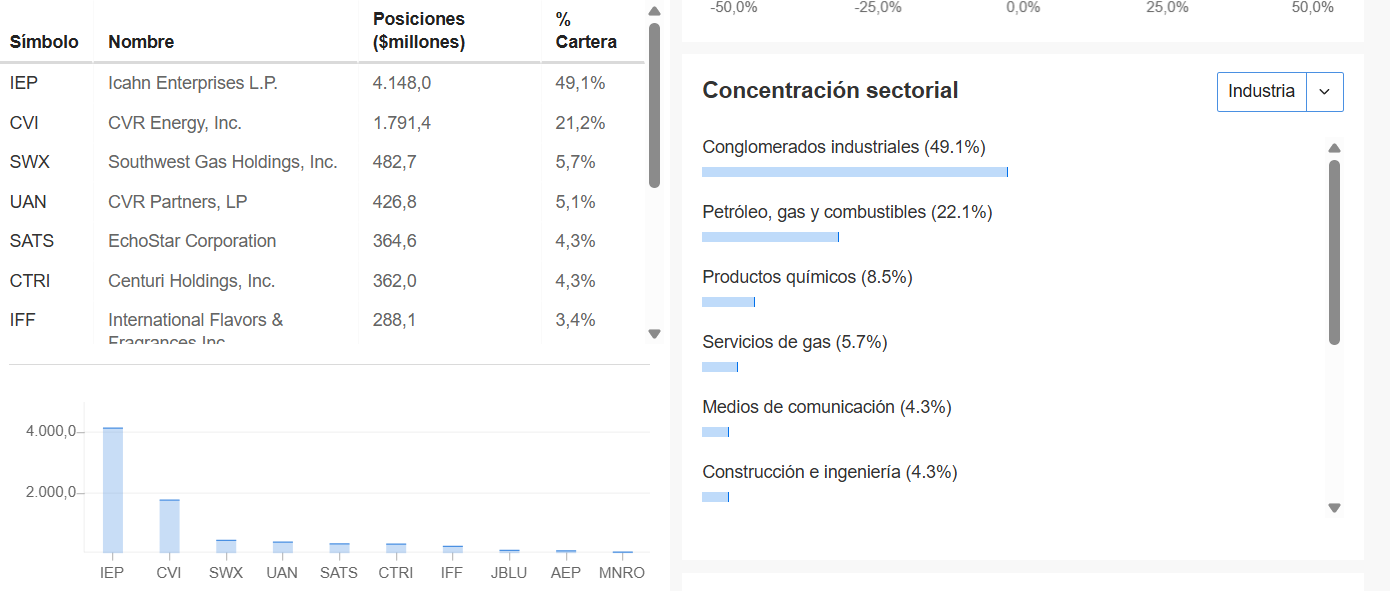The image size is (1390, 591).
Task: Click sector list scroll-down arrow
Action: point(1334,508)
